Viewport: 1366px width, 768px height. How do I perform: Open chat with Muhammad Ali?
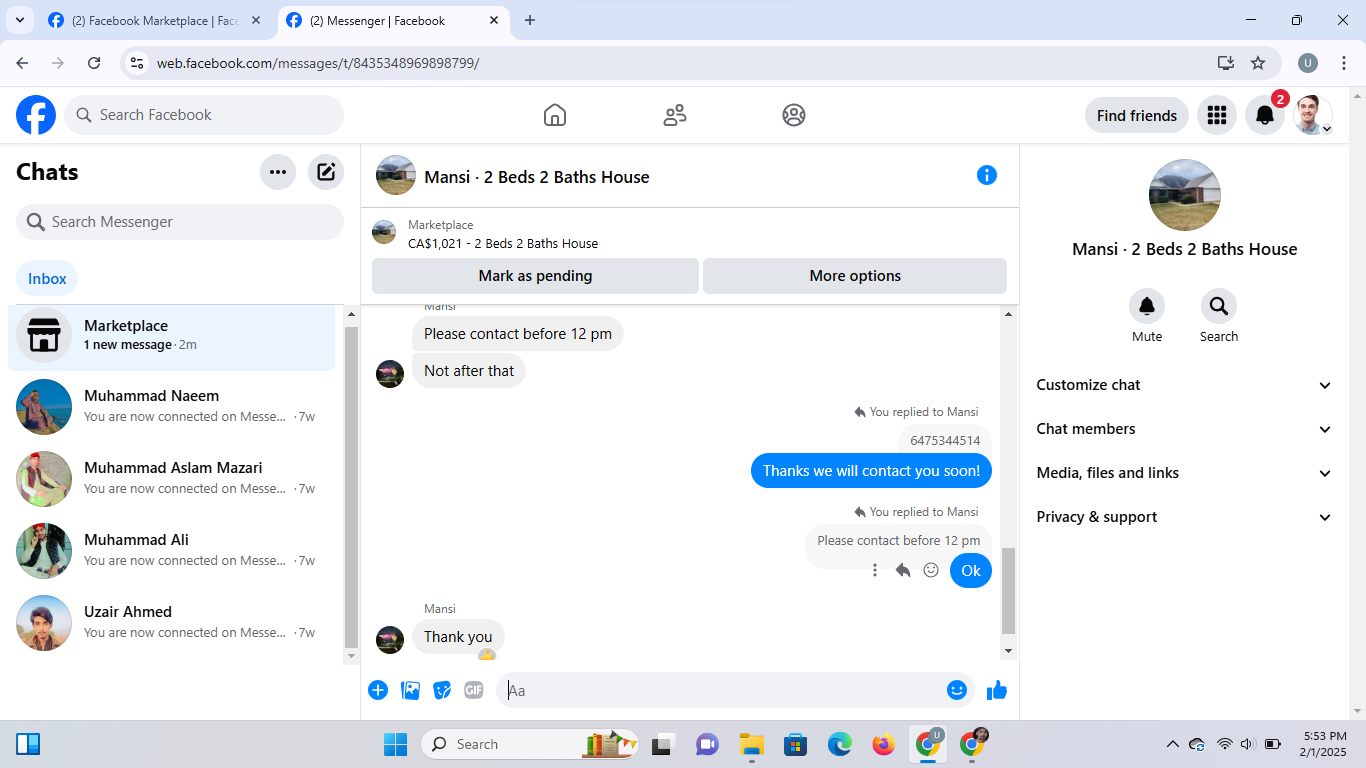(x=172, y=551)
